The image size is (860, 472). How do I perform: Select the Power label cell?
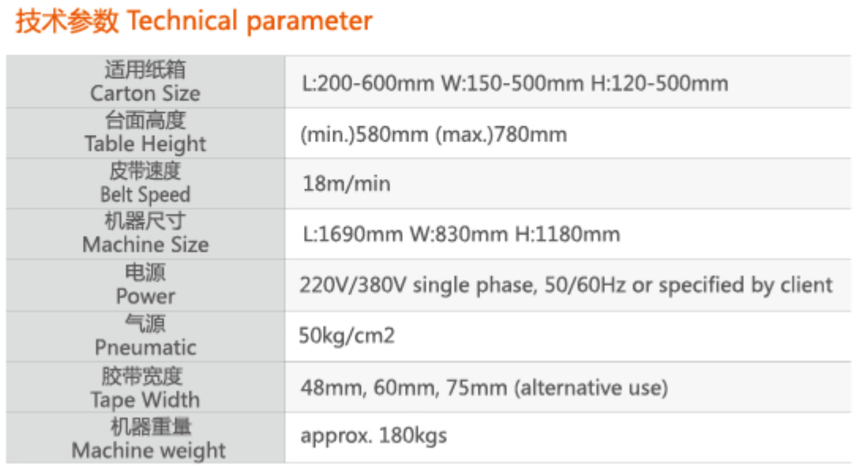[145, 296]
